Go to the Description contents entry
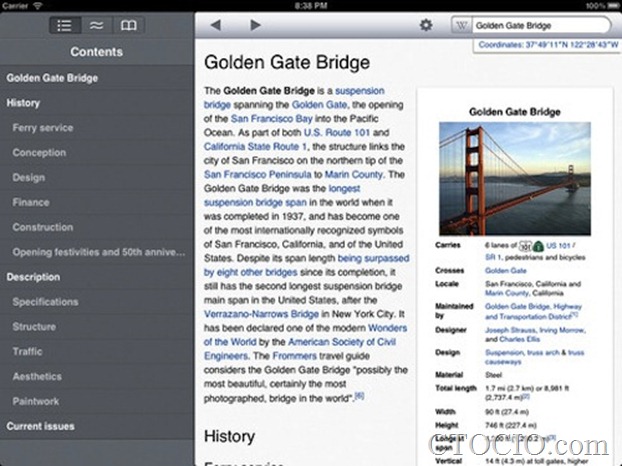 pyautogui.click(x=33, y=277)
